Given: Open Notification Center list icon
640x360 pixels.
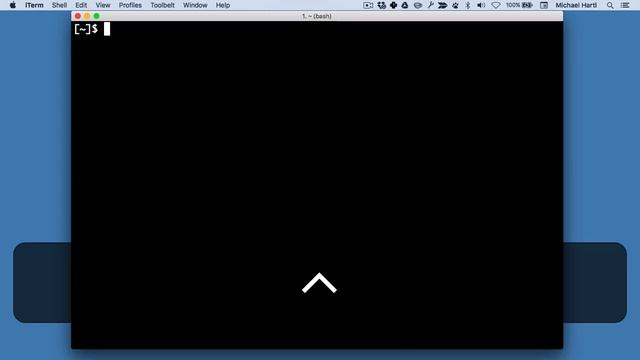Looking at the screenshot, I should click(x=625, y=5).
